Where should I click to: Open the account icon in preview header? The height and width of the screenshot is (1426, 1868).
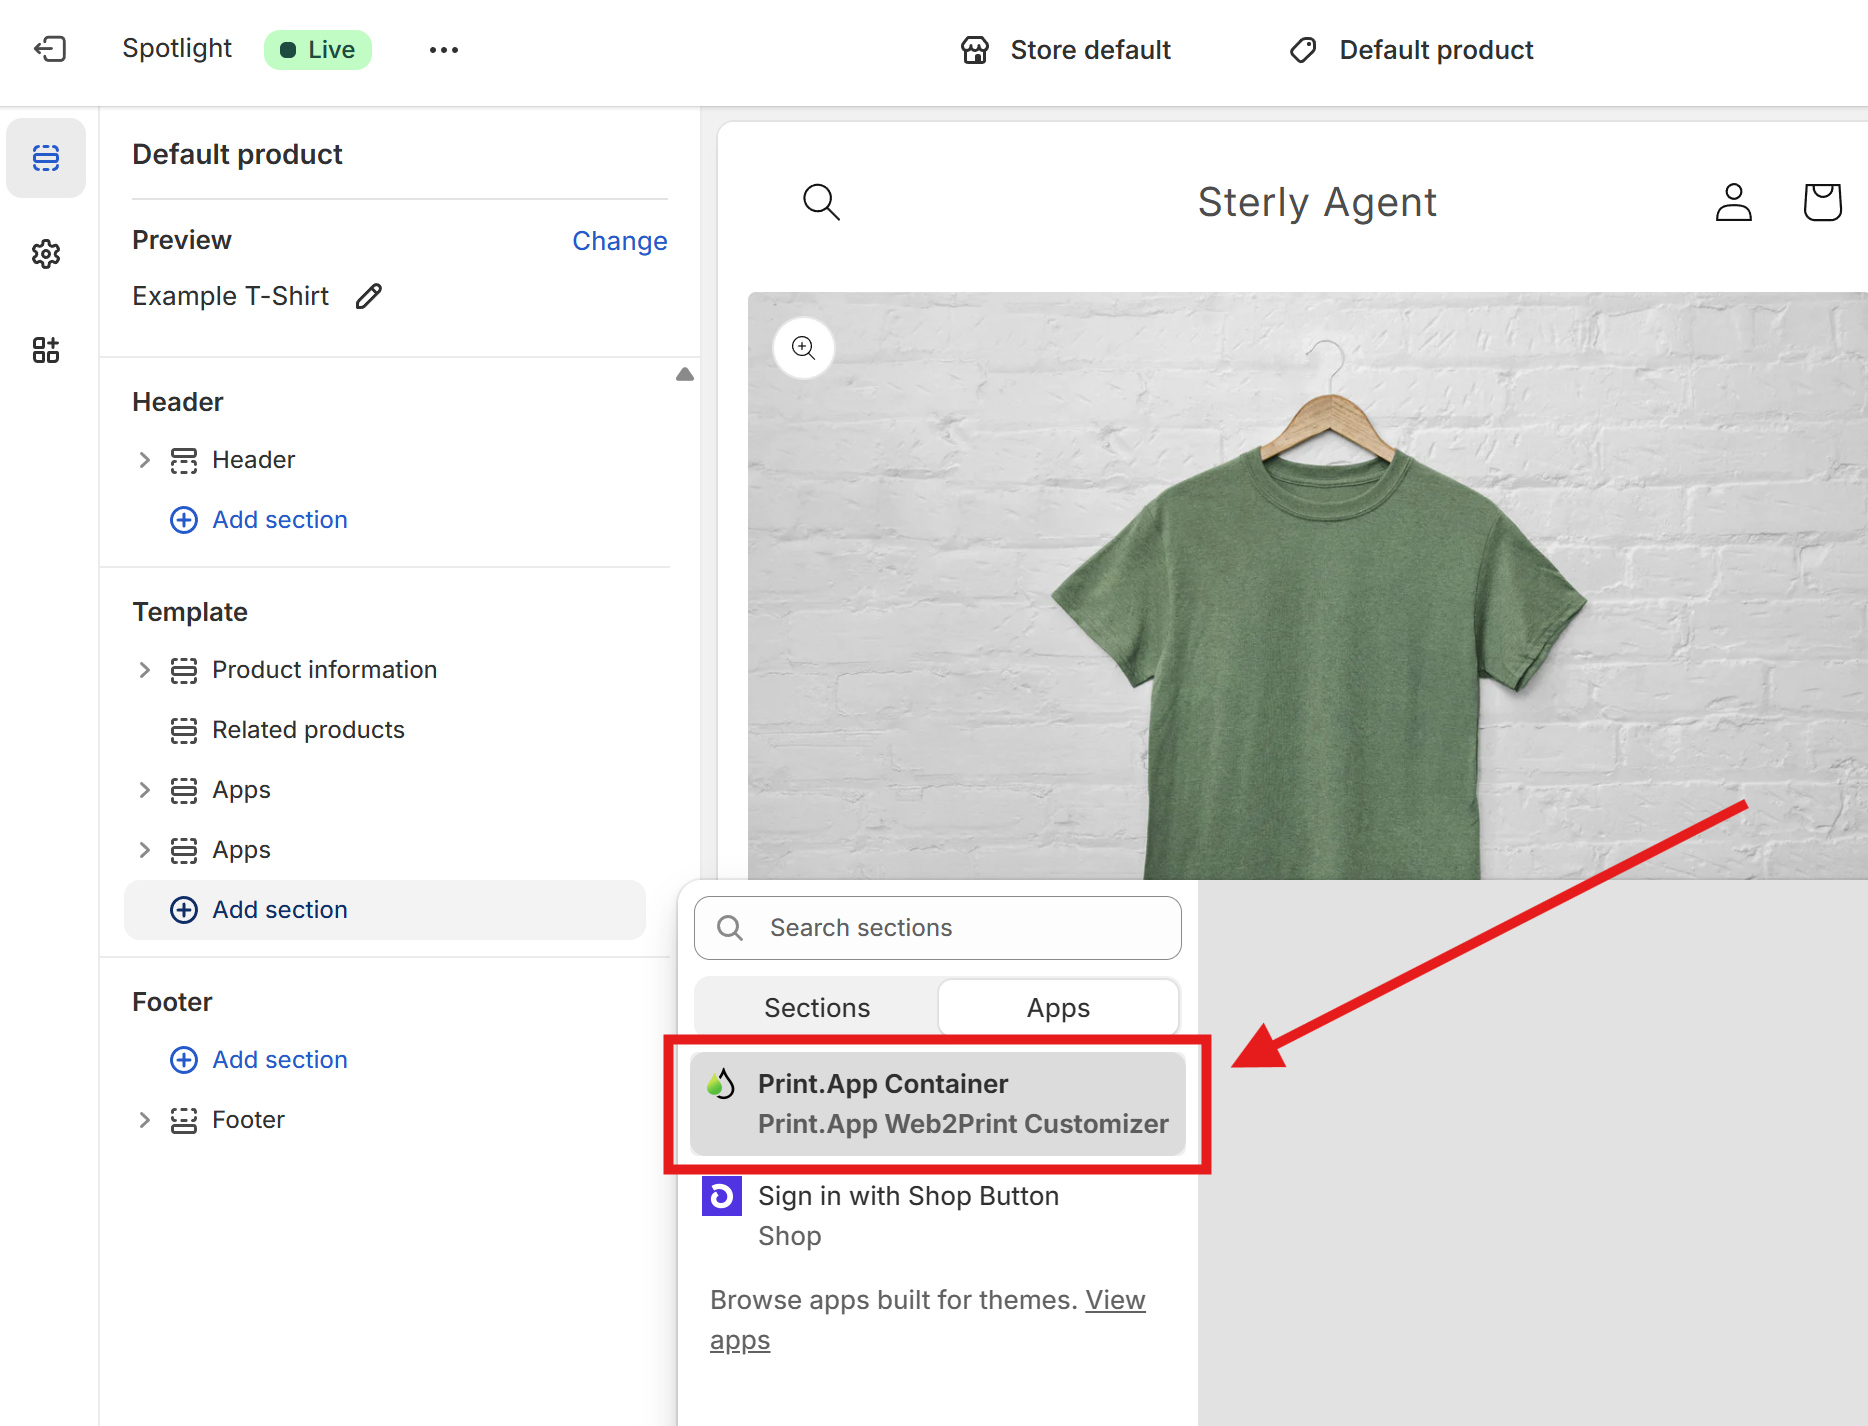(1733, 202)
